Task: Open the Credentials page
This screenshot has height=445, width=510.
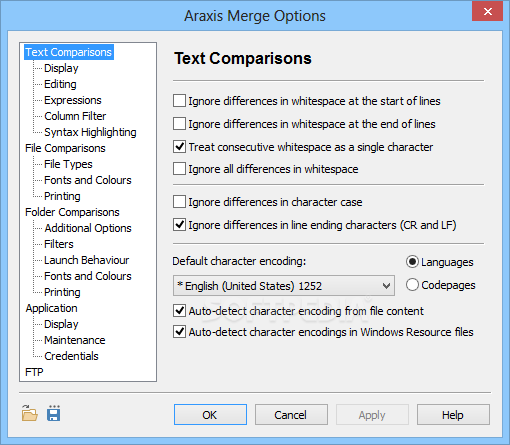Action: tap(71, 356)
